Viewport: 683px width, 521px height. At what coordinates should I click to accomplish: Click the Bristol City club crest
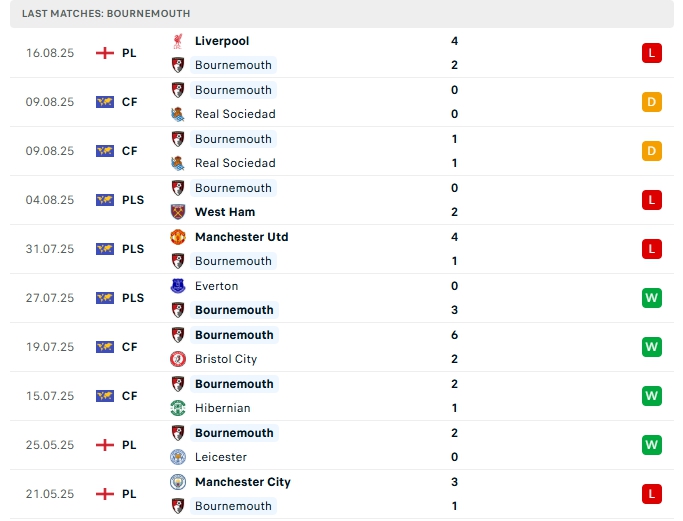178,359
